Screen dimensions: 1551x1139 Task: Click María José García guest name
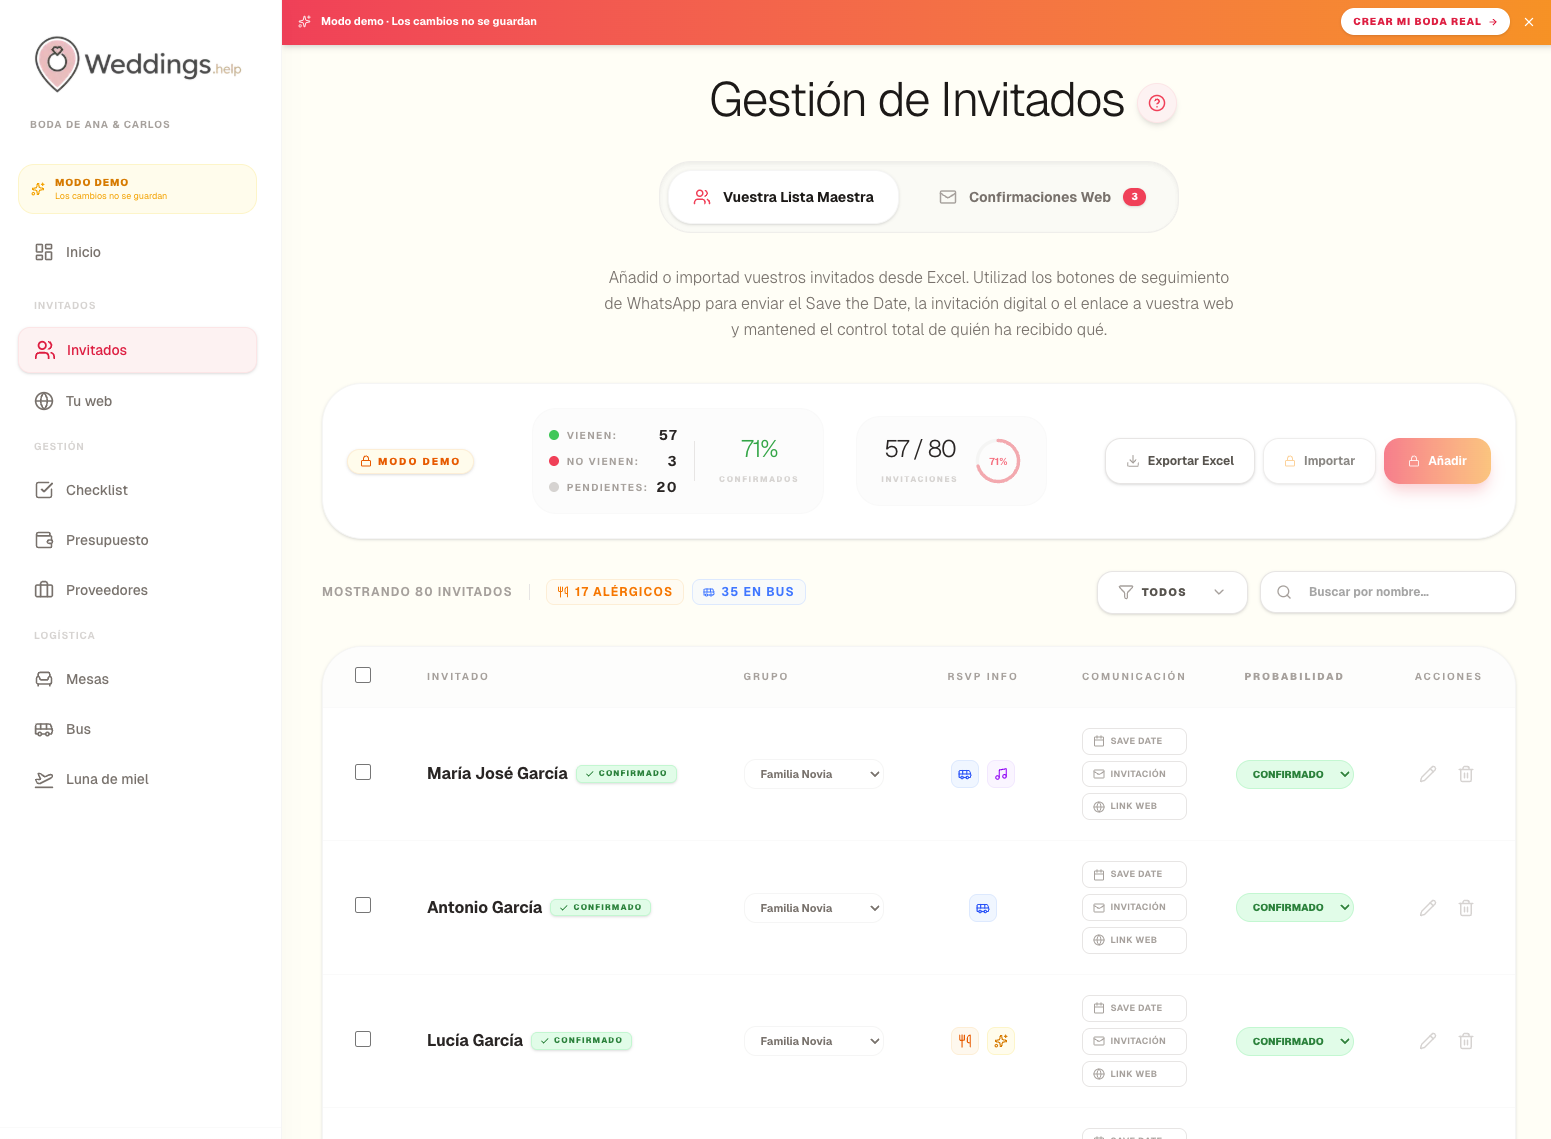[497, 773]
